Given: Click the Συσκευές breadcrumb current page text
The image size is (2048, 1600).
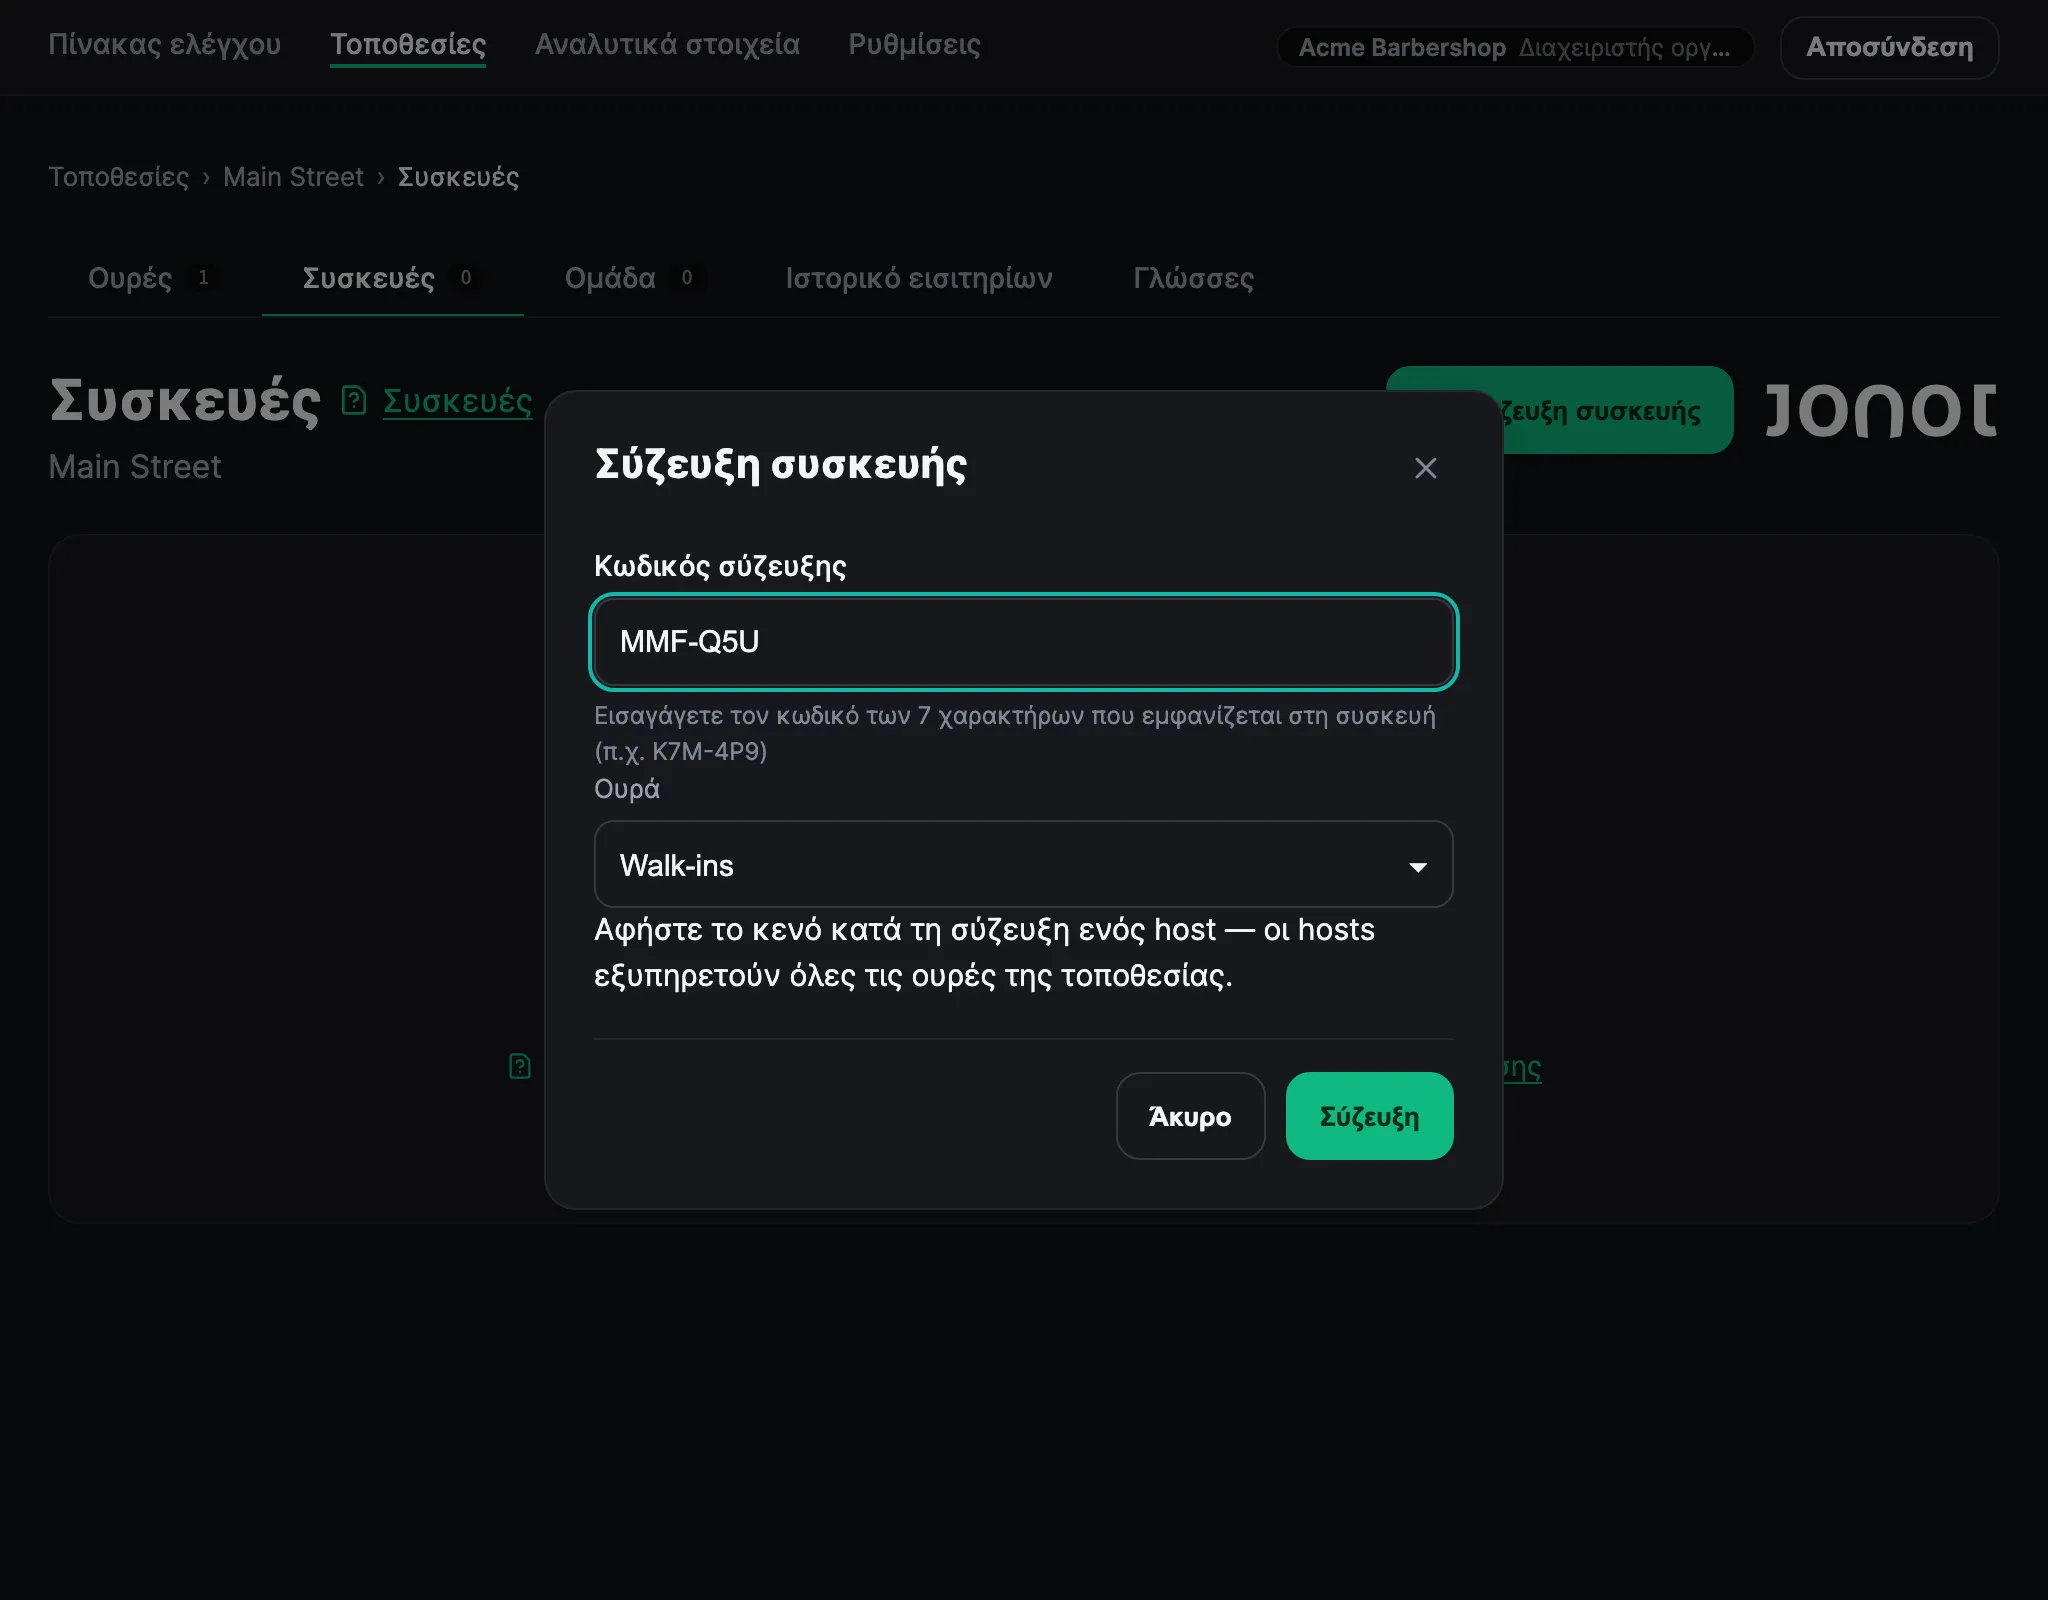Looking at the screenshot, I should tap(458, 177).
